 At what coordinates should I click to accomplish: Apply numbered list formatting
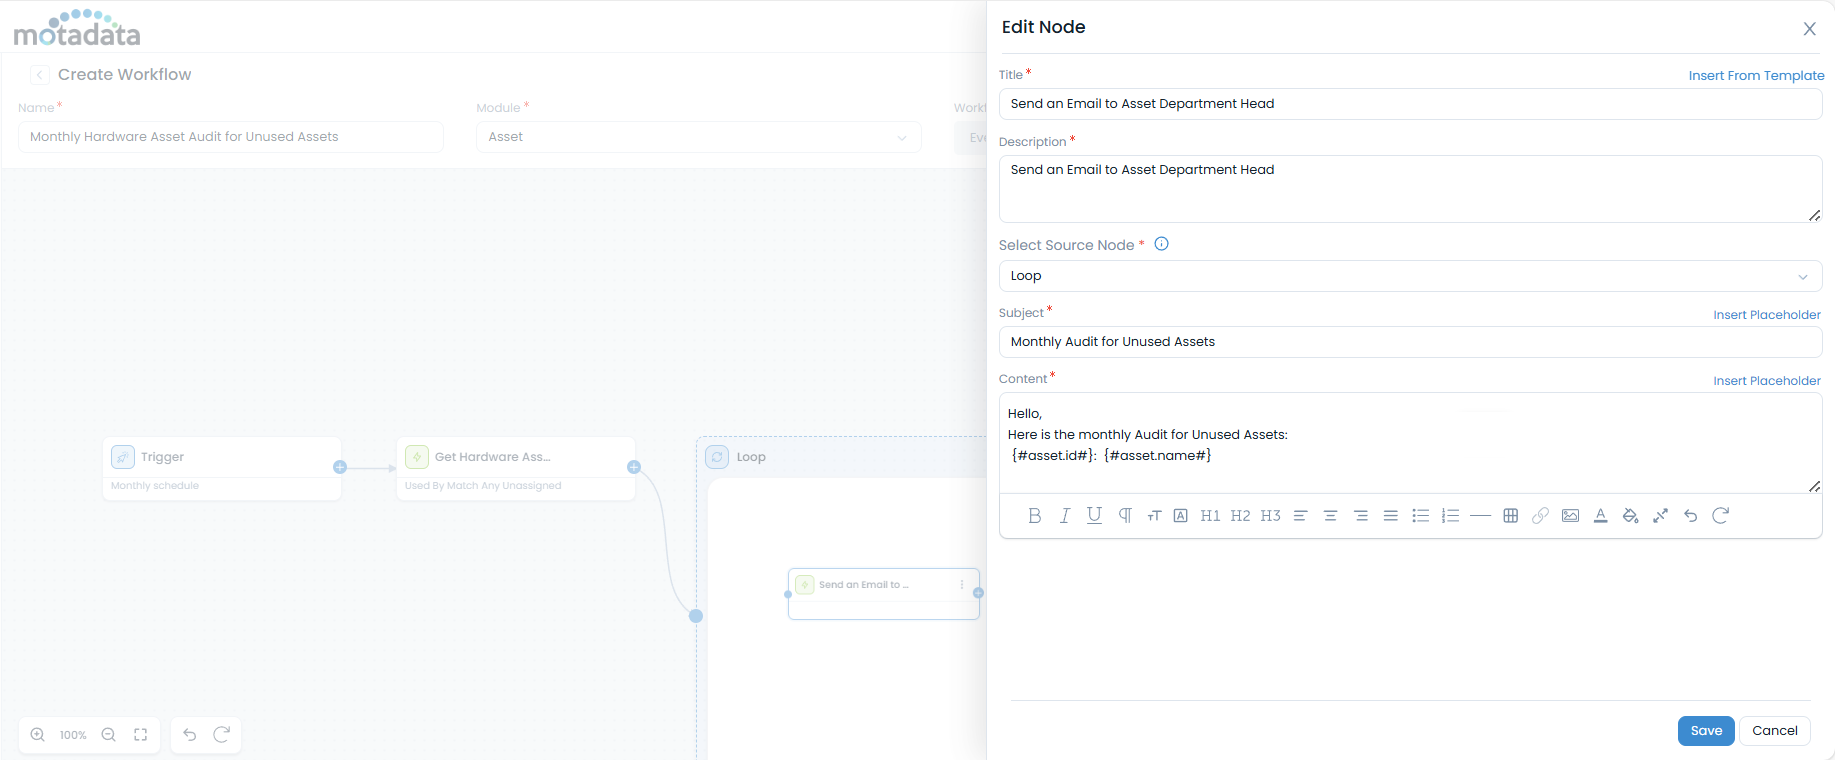pos(1450,516)
